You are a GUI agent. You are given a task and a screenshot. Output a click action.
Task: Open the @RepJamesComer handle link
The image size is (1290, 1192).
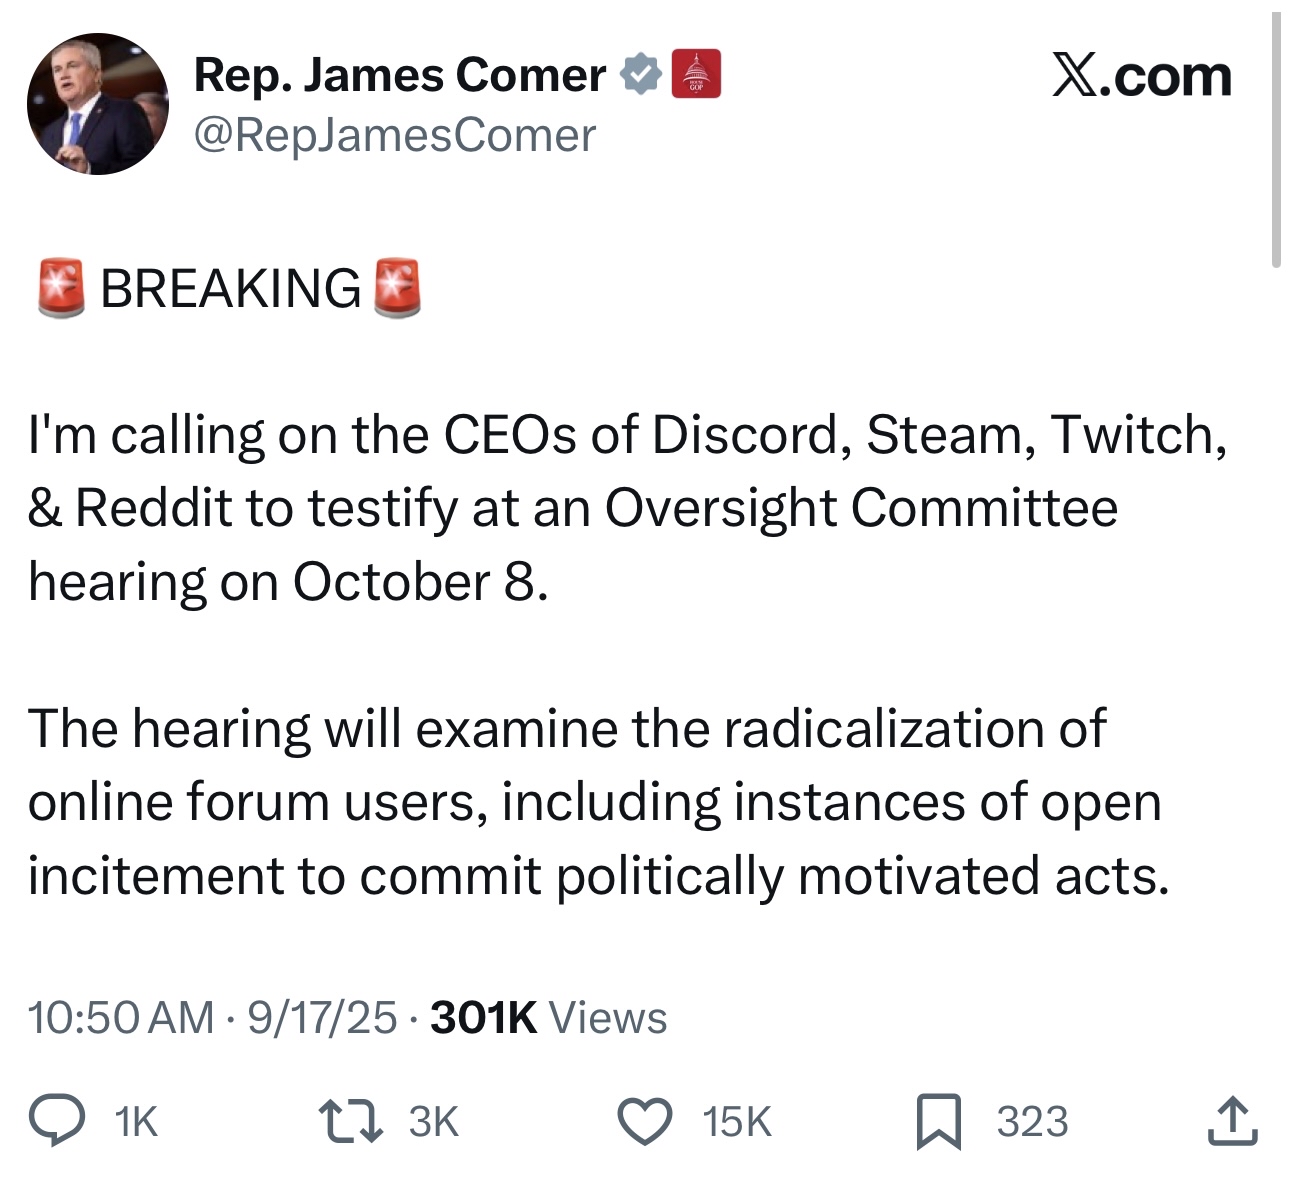click(x=395, y=135)
